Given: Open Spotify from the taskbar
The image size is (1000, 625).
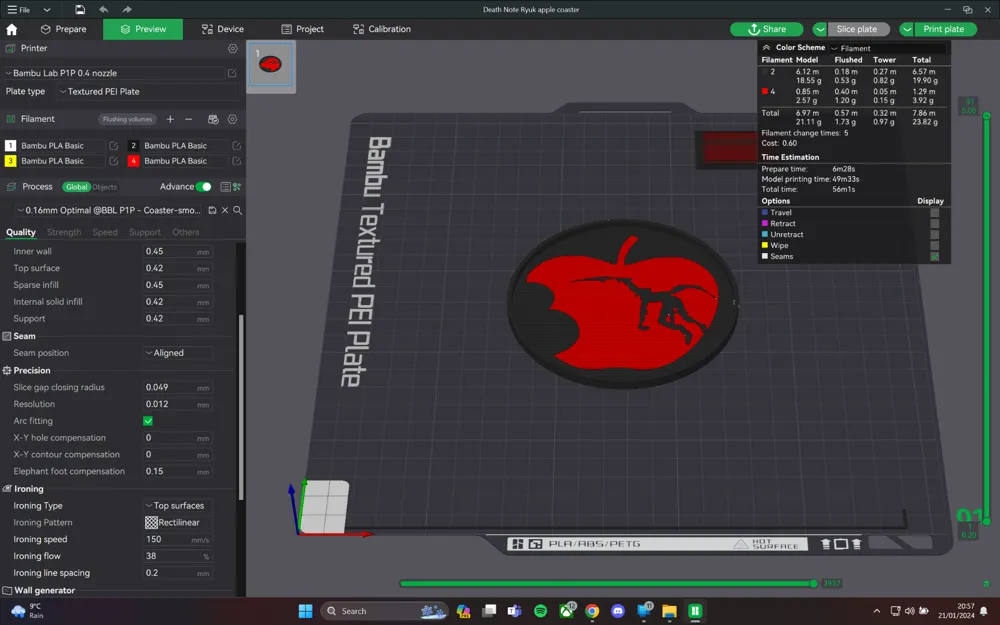Looking at the screenshot, I should [540, 611].
